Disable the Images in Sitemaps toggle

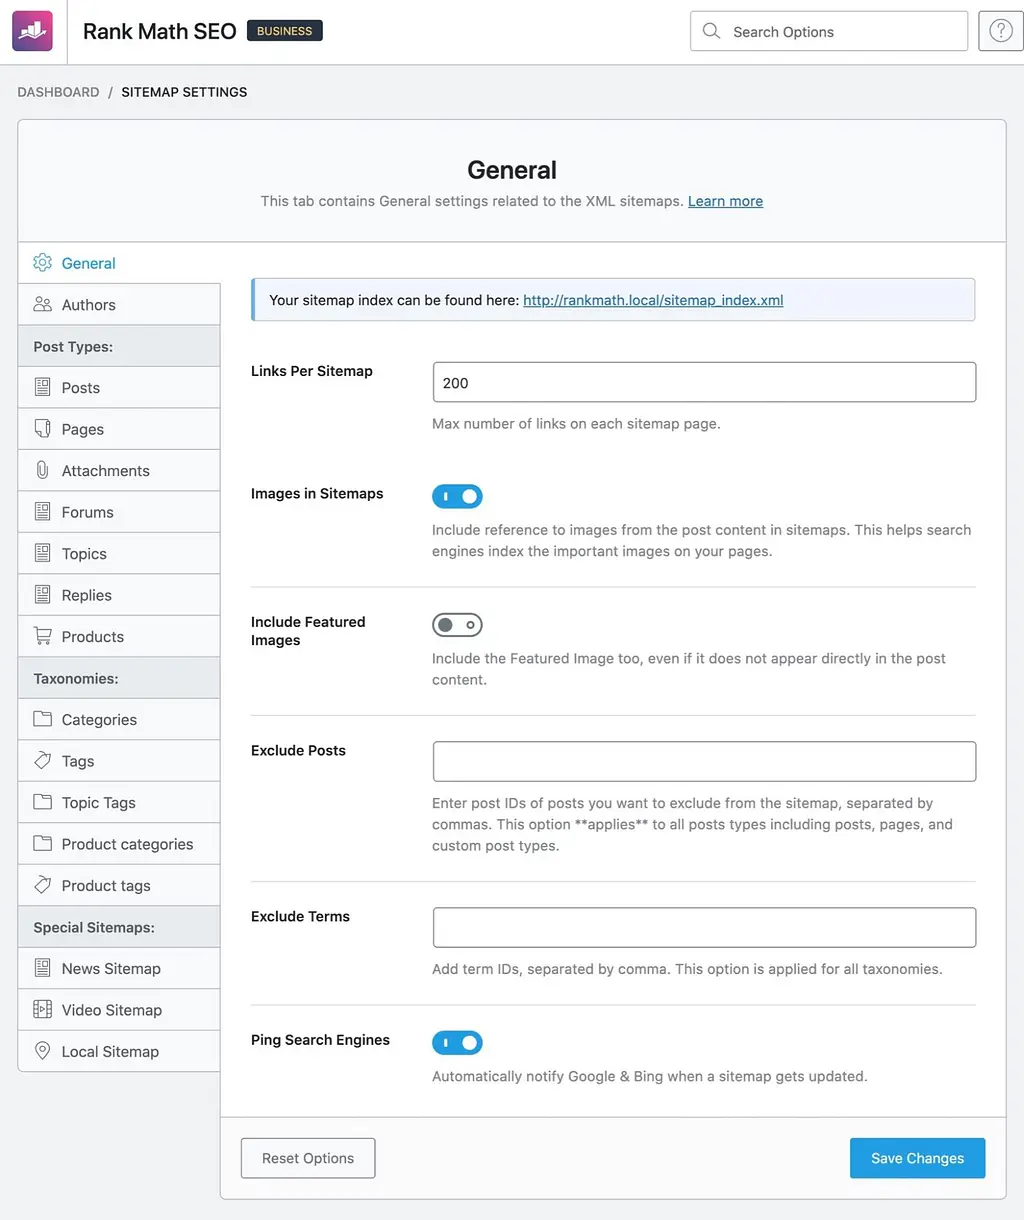tap(457, 496)
